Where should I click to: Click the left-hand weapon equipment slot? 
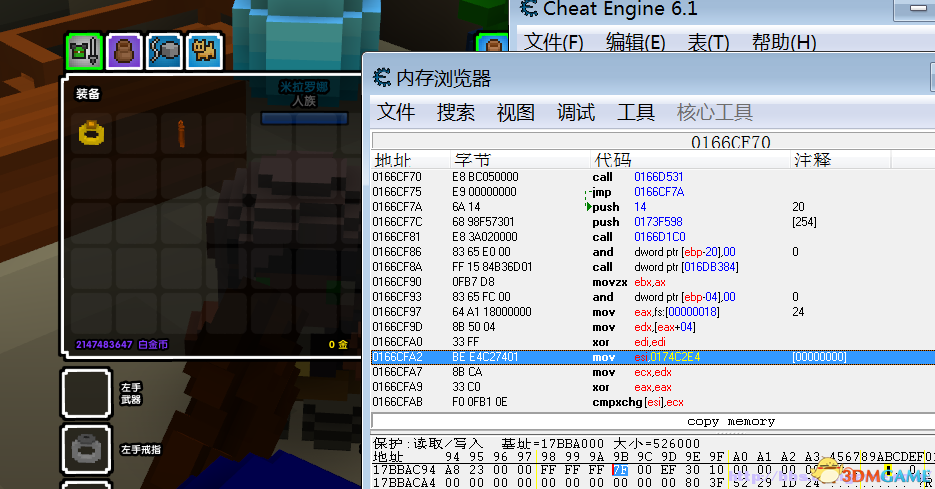(86, 393)
